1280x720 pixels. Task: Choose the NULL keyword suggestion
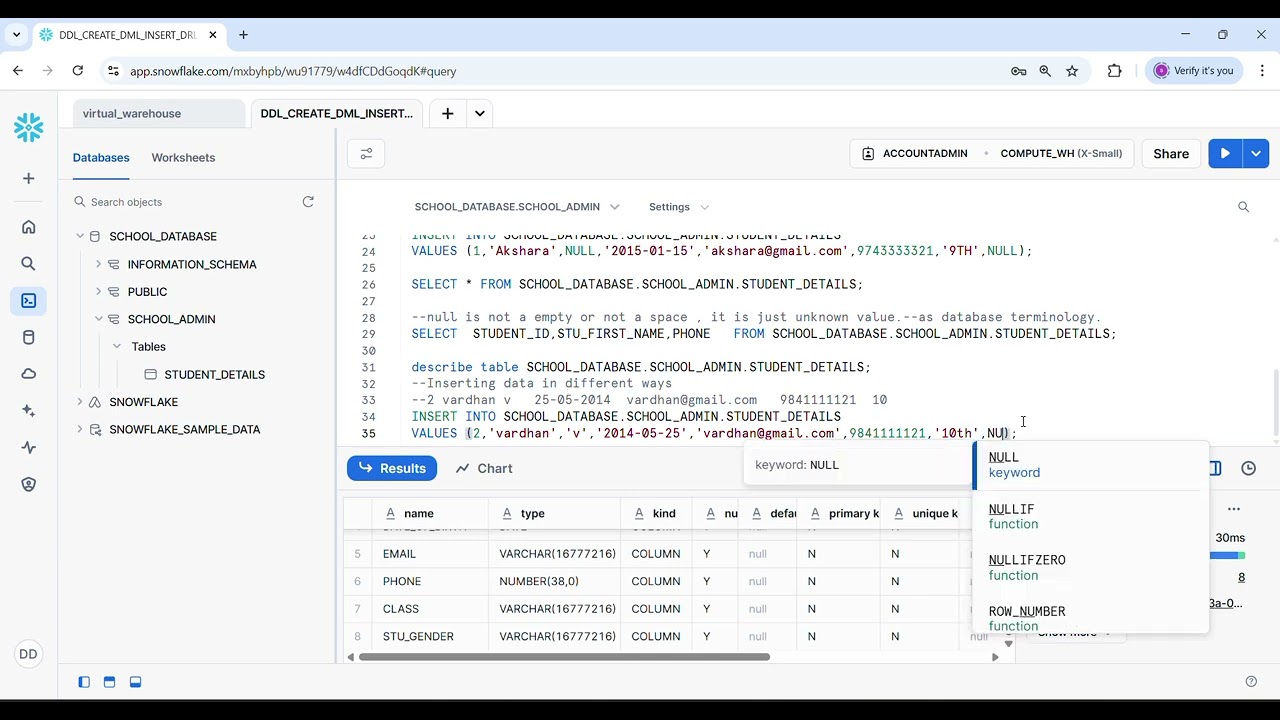click(x=1090, y=465)
